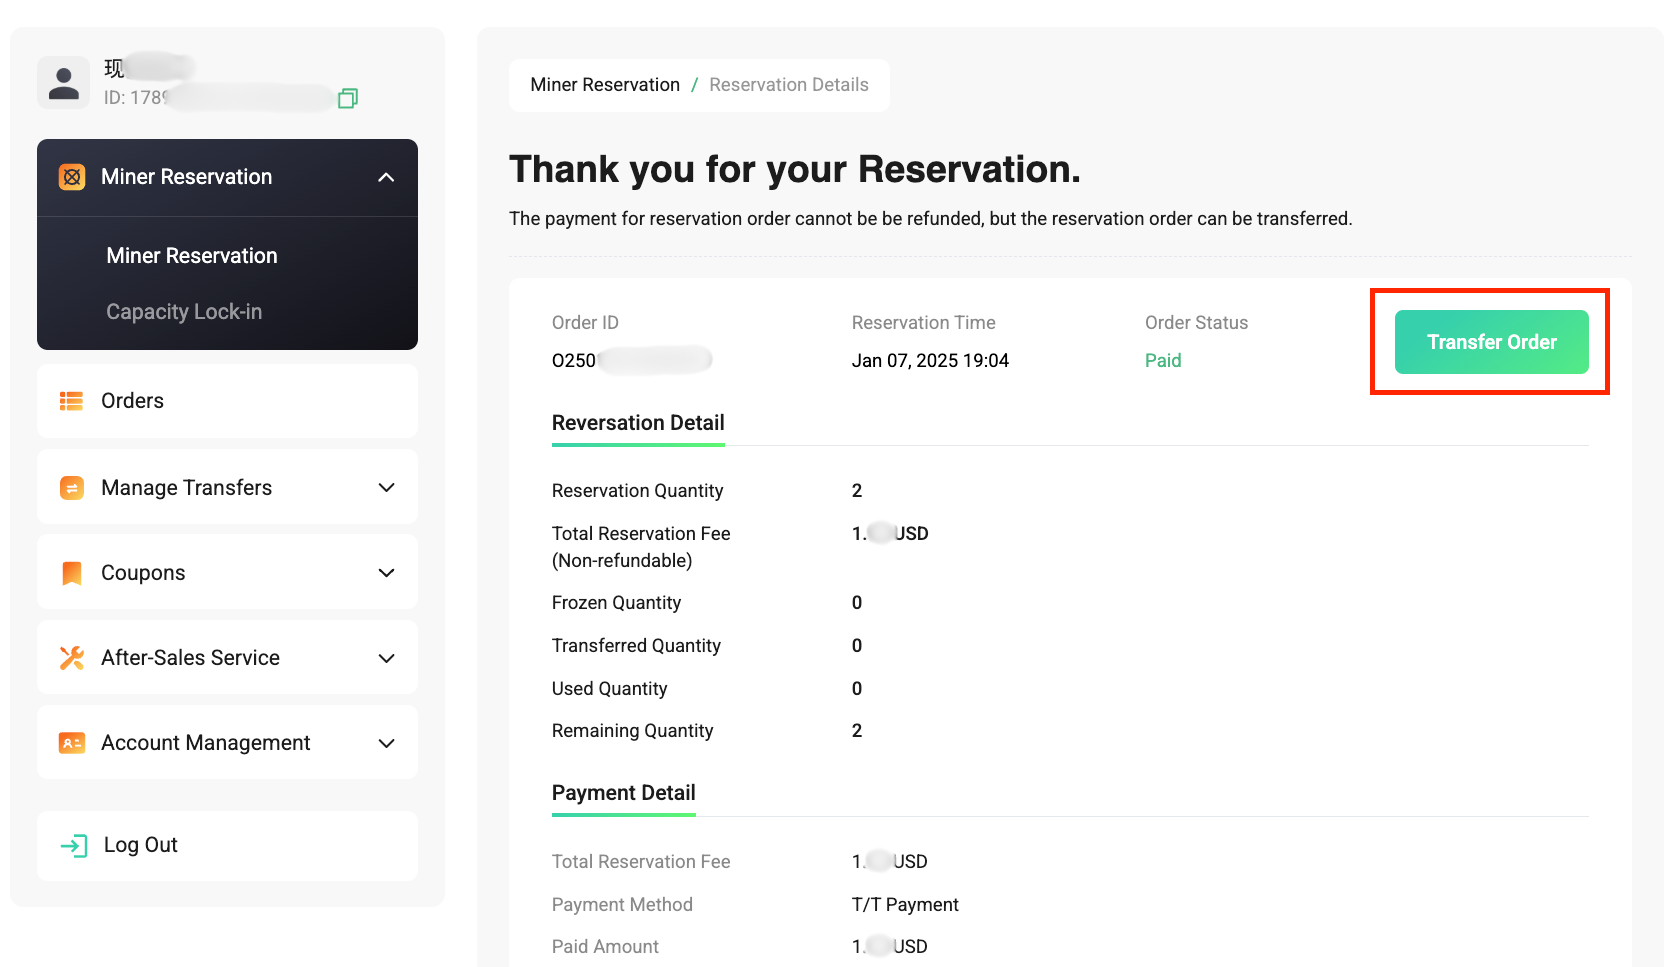Select the Miner Reservation submenu item

click(192, 256)
